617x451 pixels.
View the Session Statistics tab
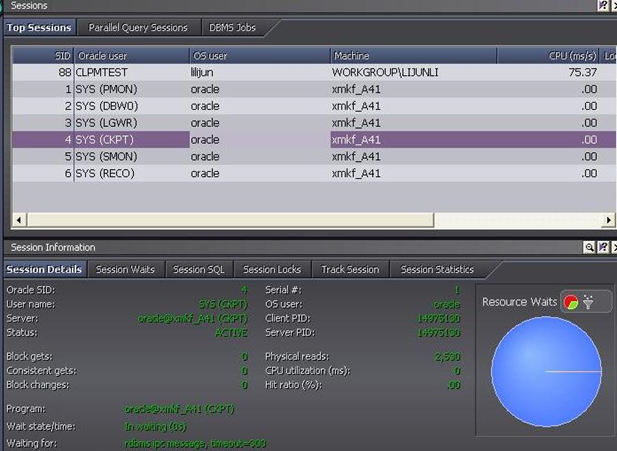pos(437,270)
